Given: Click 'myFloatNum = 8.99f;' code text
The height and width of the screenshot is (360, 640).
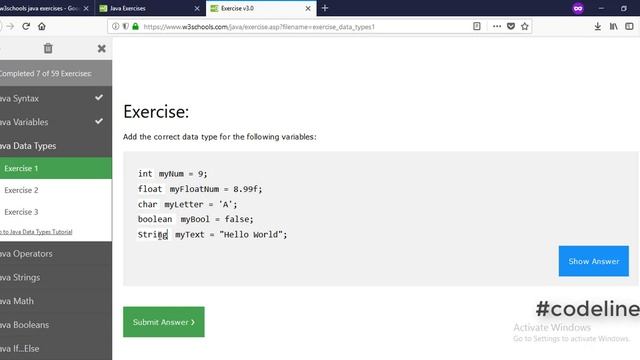Looking at the screenshot, I should 216,189.
